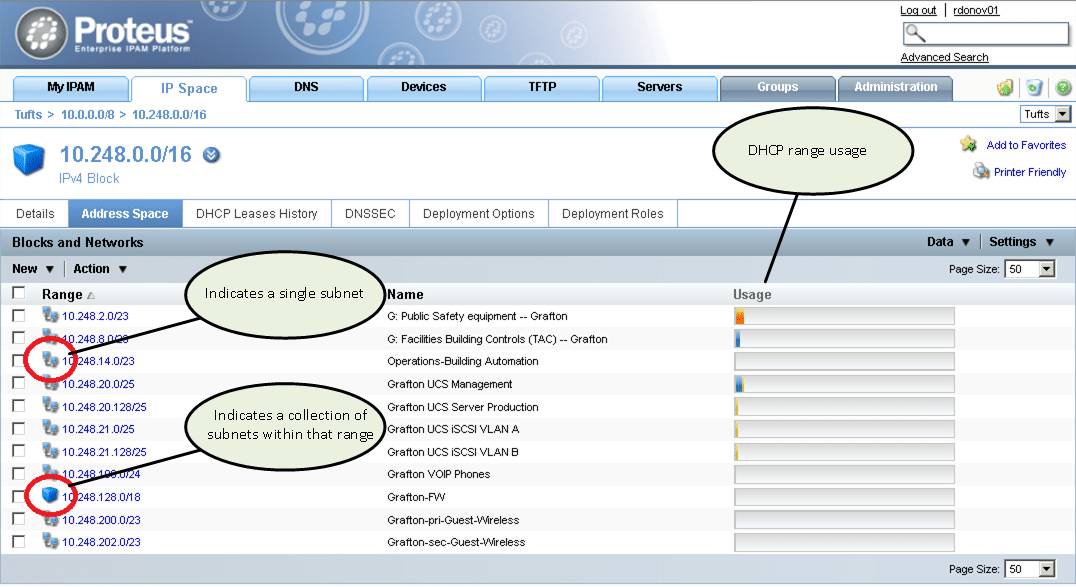Open the Administration tab
The image size is (1076, 587).
(894, 88)
